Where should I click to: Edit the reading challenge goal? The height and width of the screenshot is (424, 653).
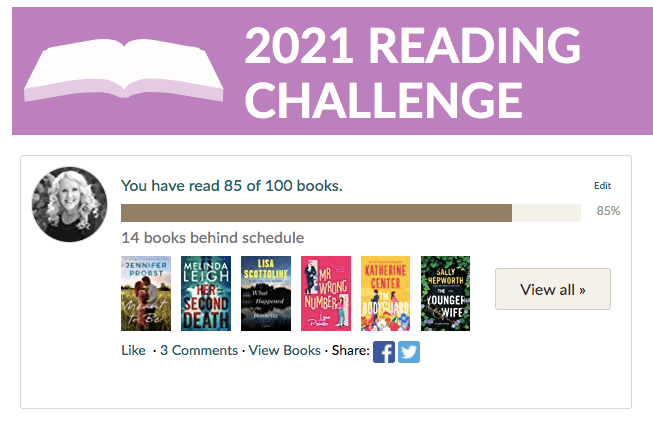pos(602,186)
